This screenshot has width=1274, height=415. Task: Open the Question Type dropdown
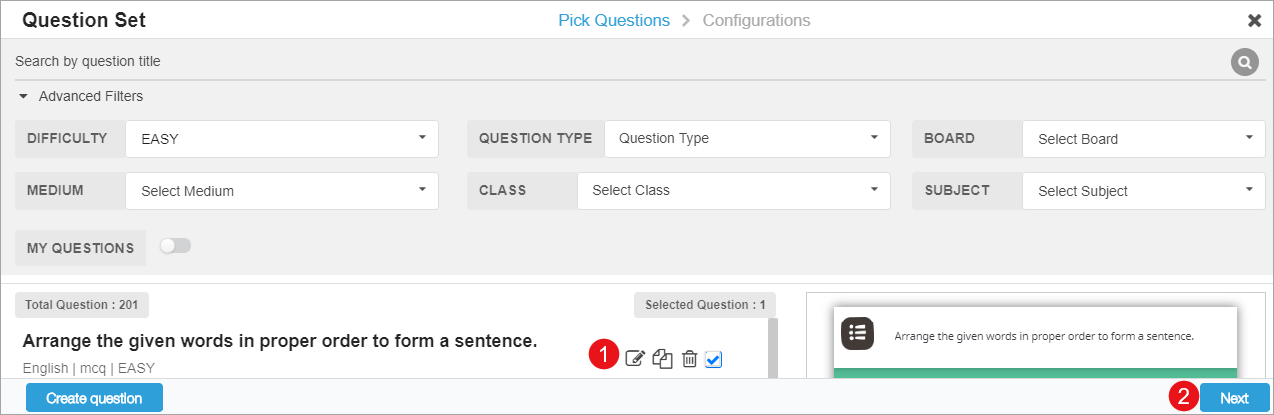pyautogui.click(x=747, y=139)
